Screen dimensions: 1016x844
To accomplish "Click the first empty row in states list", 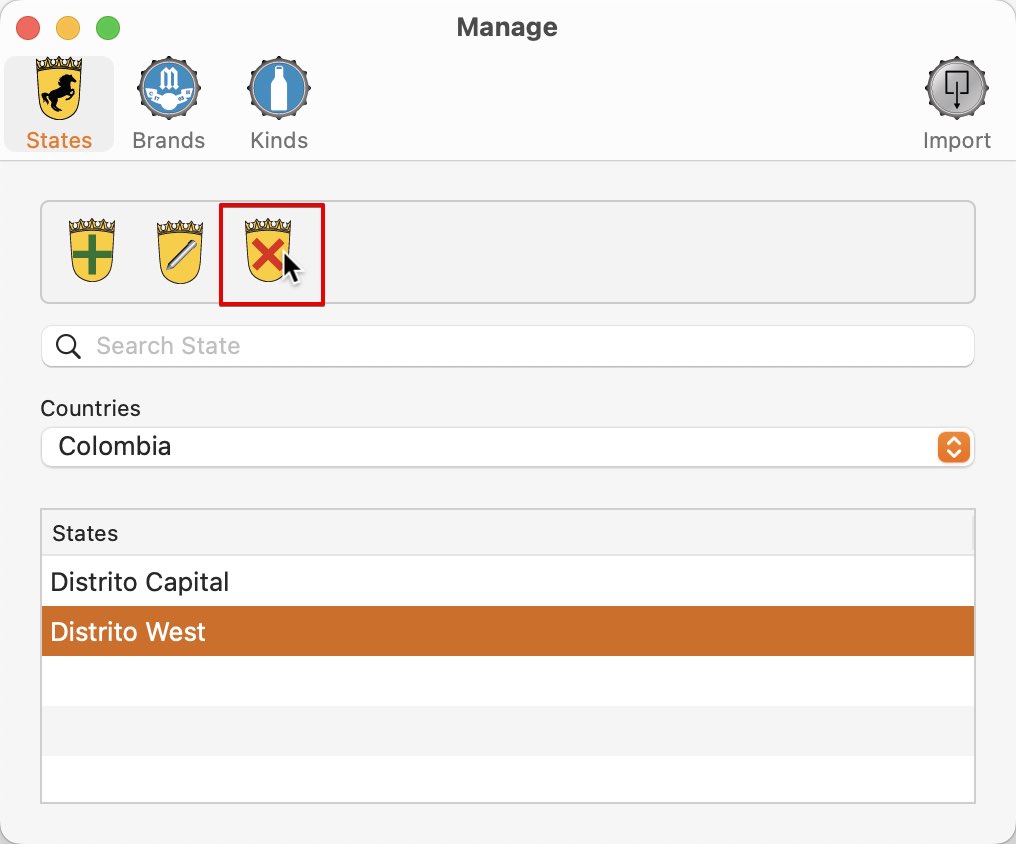I will pos(507,681).
